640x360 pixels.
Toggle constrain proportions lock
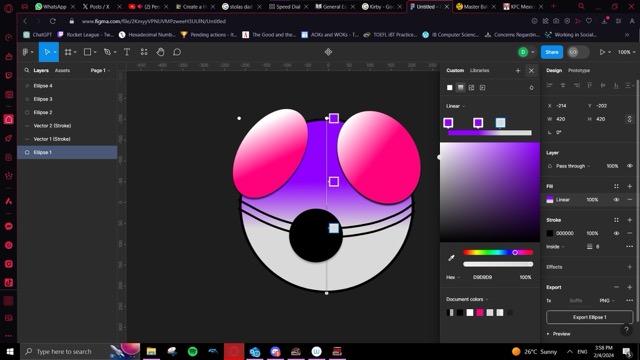(629, 119)
